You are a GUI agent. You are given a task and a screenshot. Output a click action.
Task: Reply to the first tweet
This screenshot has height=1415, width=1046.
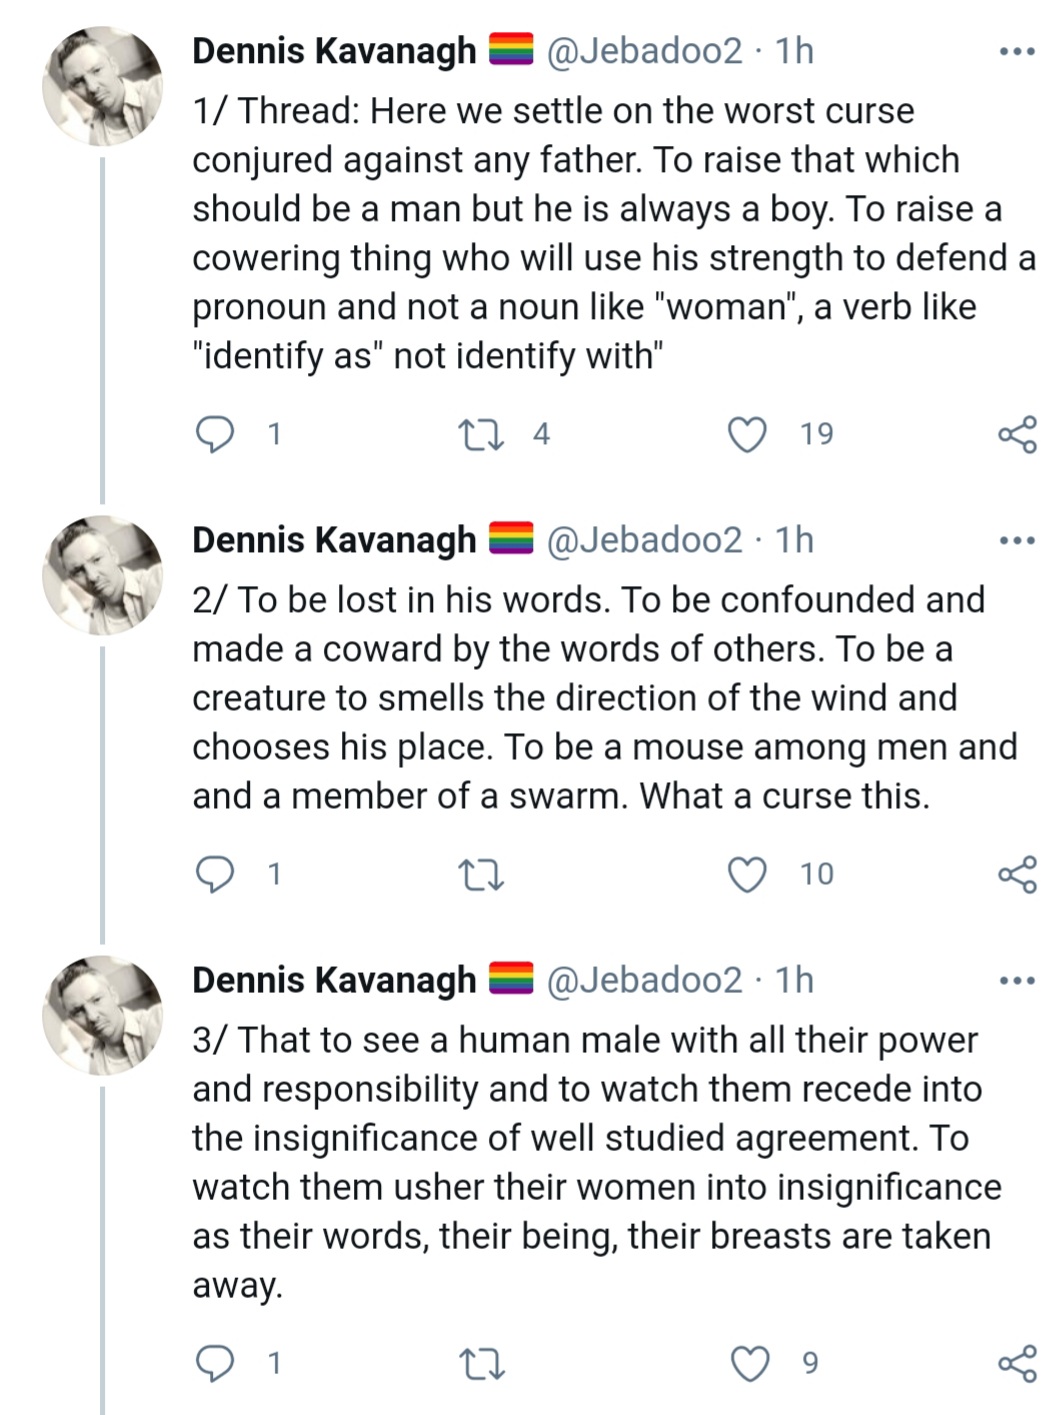214,434
